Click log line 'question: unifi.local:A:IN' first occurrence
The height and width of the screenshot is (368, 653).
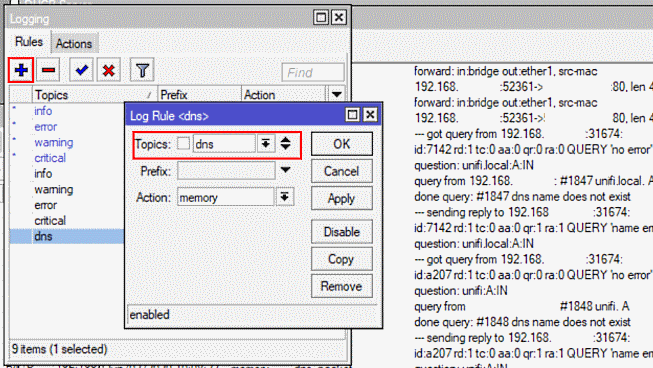coord(474,166)
